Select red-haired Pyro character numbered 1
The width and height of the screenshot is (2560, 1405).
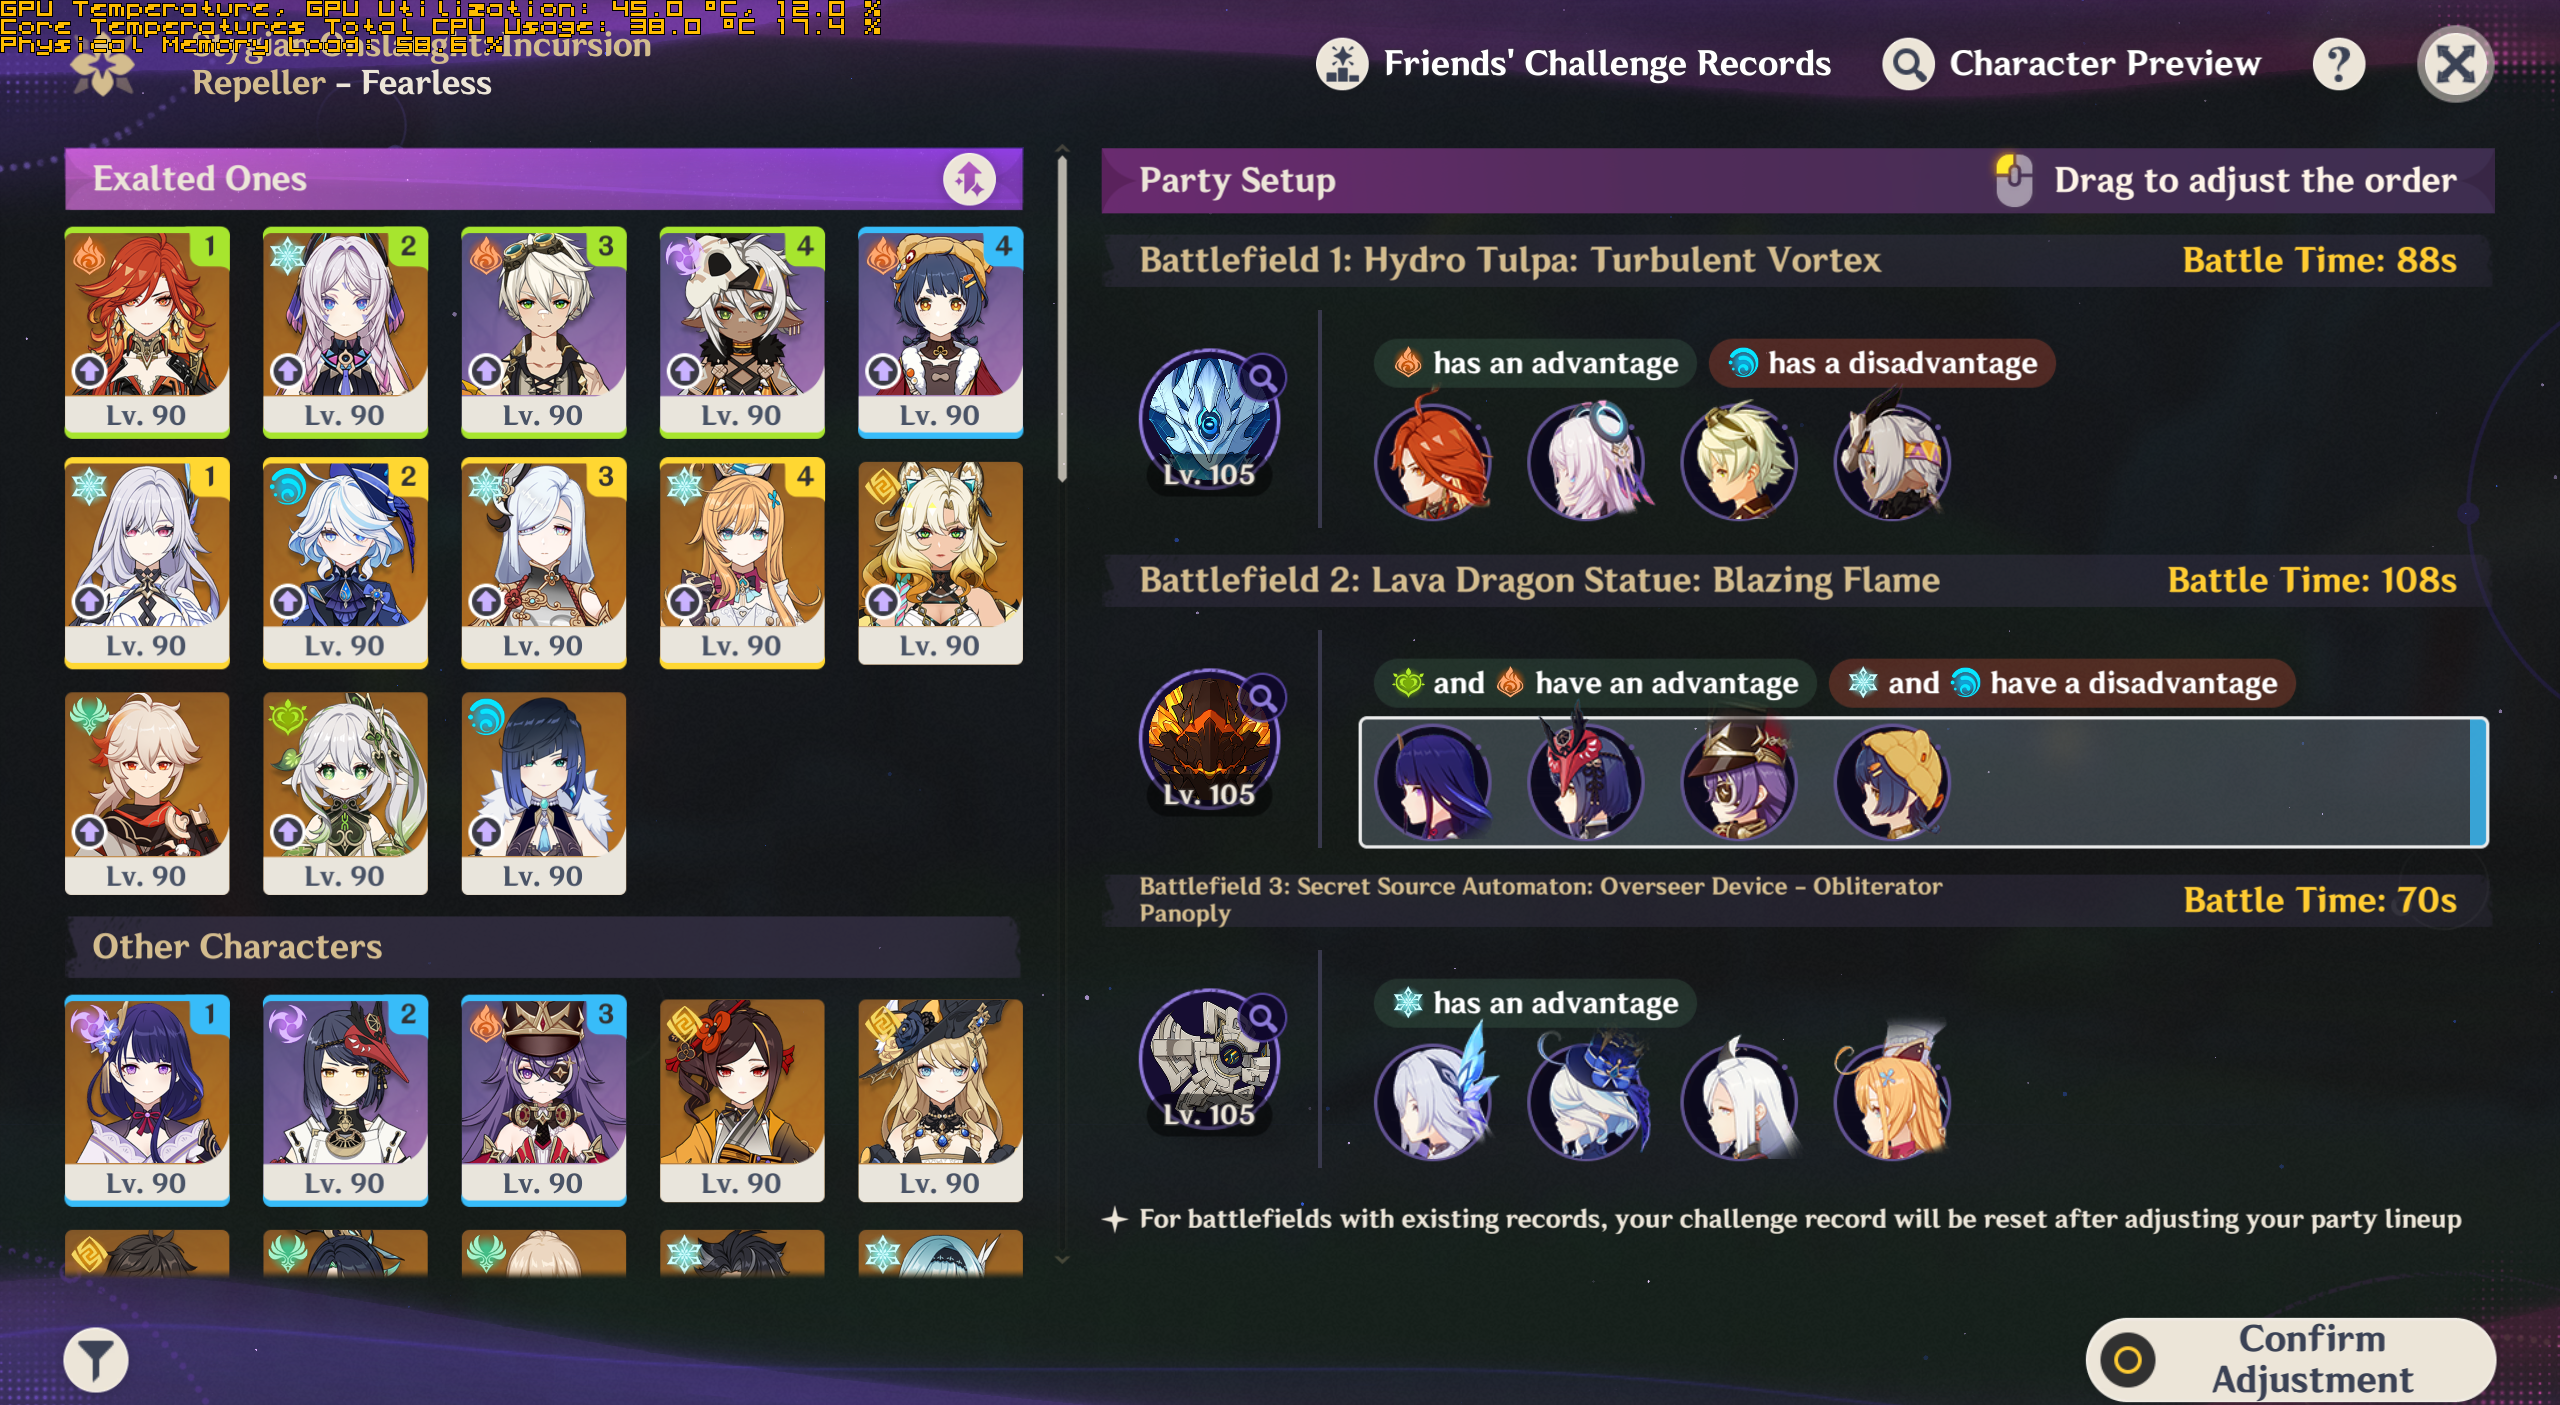[147, 332]
